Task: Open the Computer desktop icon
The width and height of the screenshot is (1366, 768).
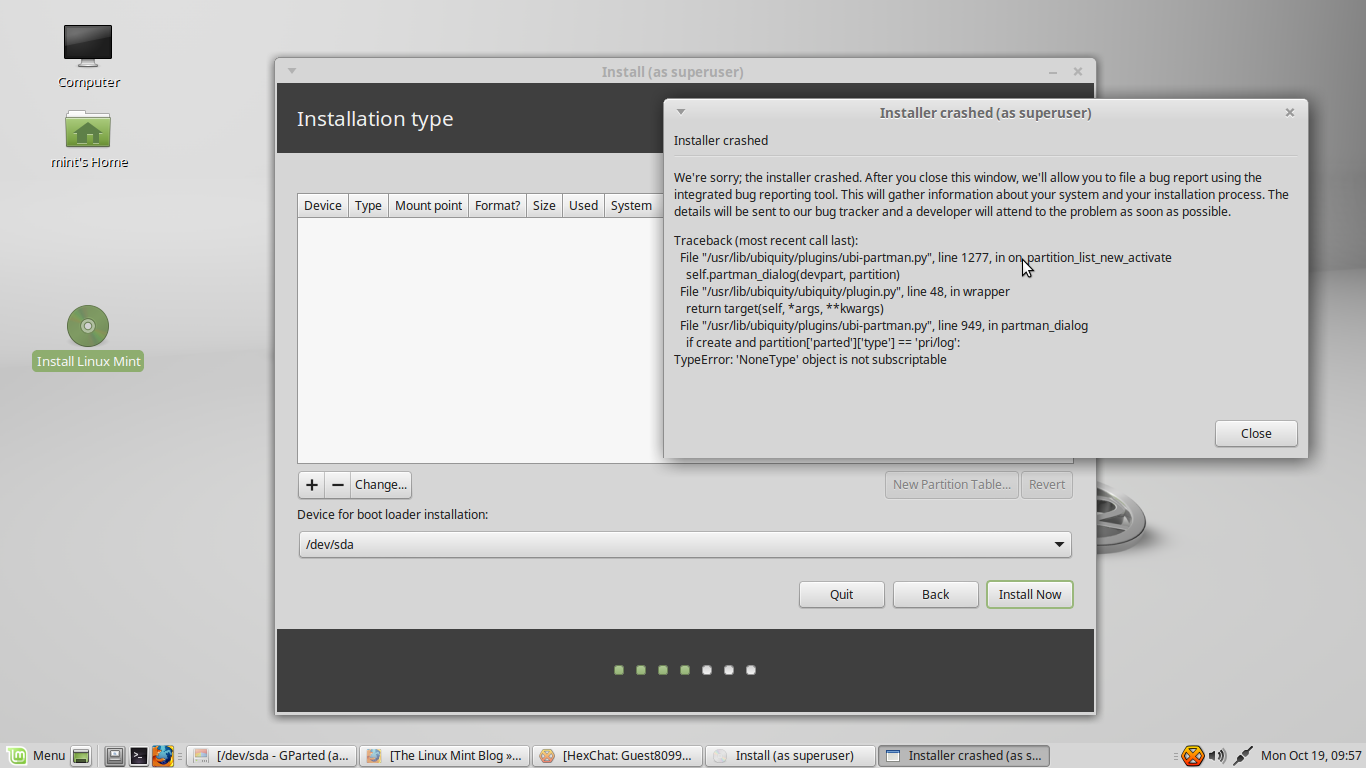Action: (88, 56)
